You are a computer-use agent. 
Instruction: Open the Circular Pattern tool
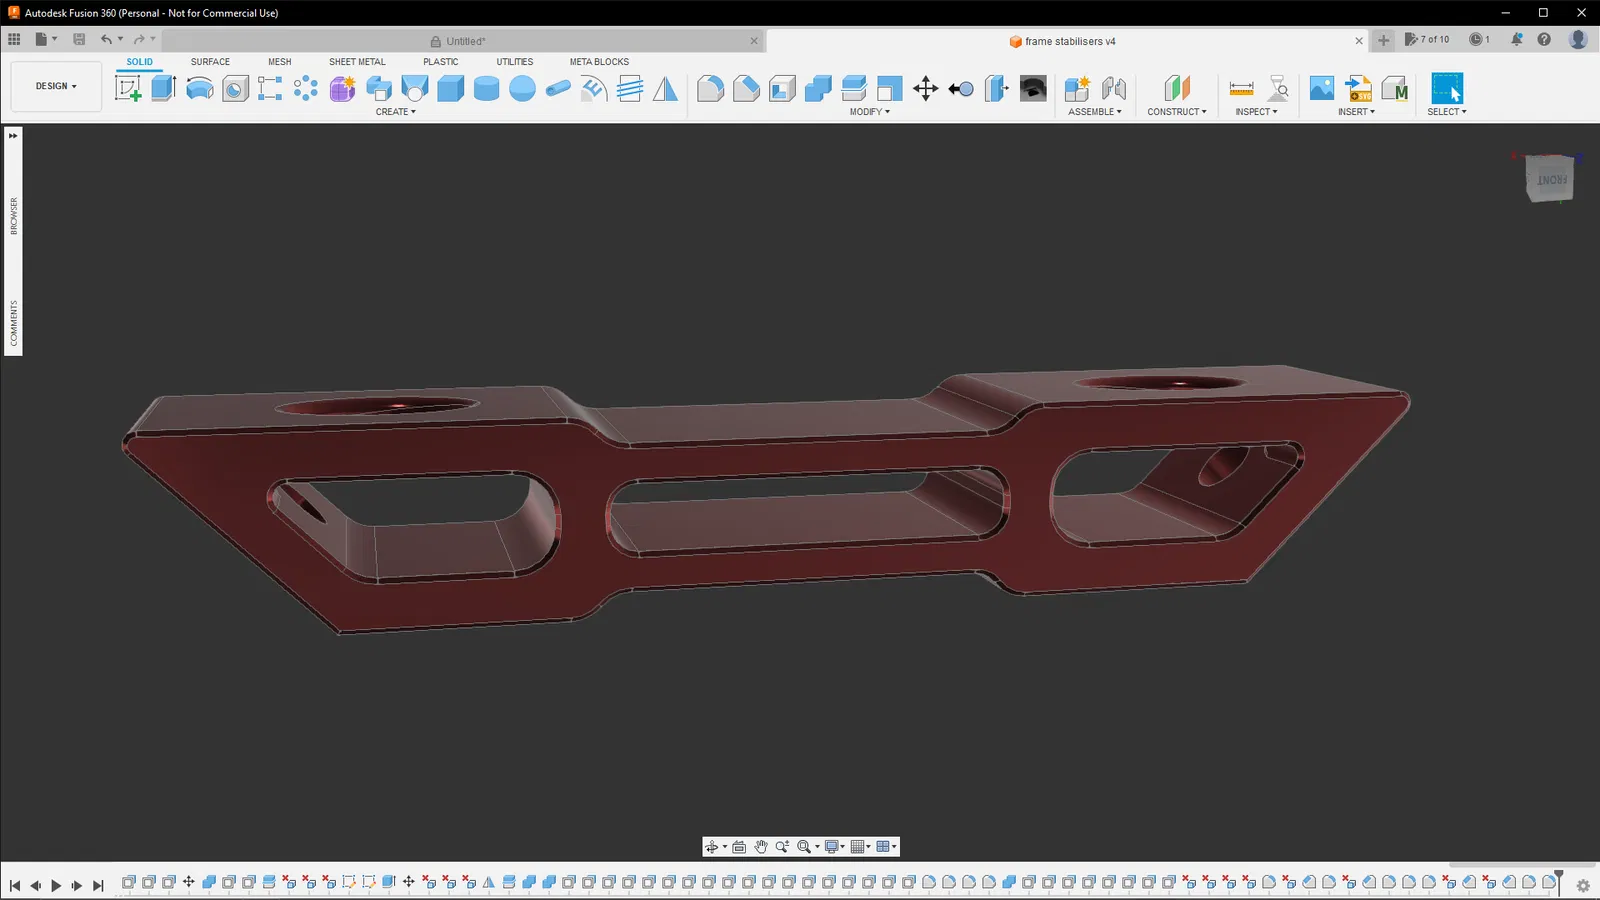pyautogui.click(x=306, y=88)
